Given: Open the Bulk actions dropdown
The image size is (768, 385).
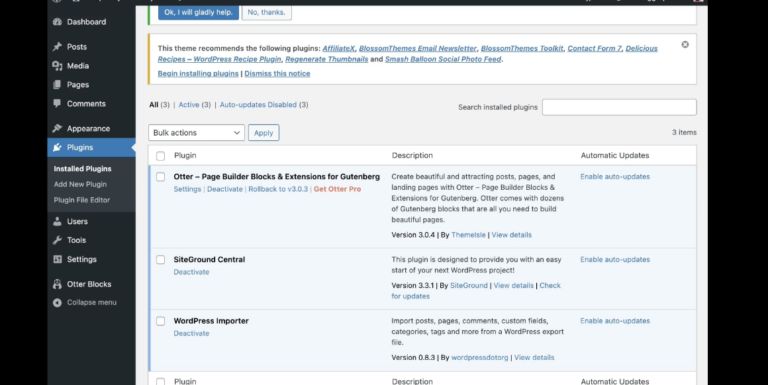Looking at the screenshot, I should click(196, 133).
